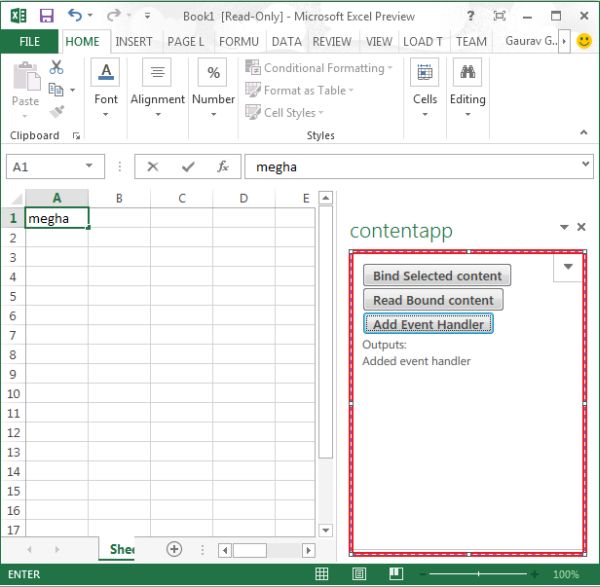
Task: Click the horizontal scrollbar right arrow
Action: [x=309, y=550]
